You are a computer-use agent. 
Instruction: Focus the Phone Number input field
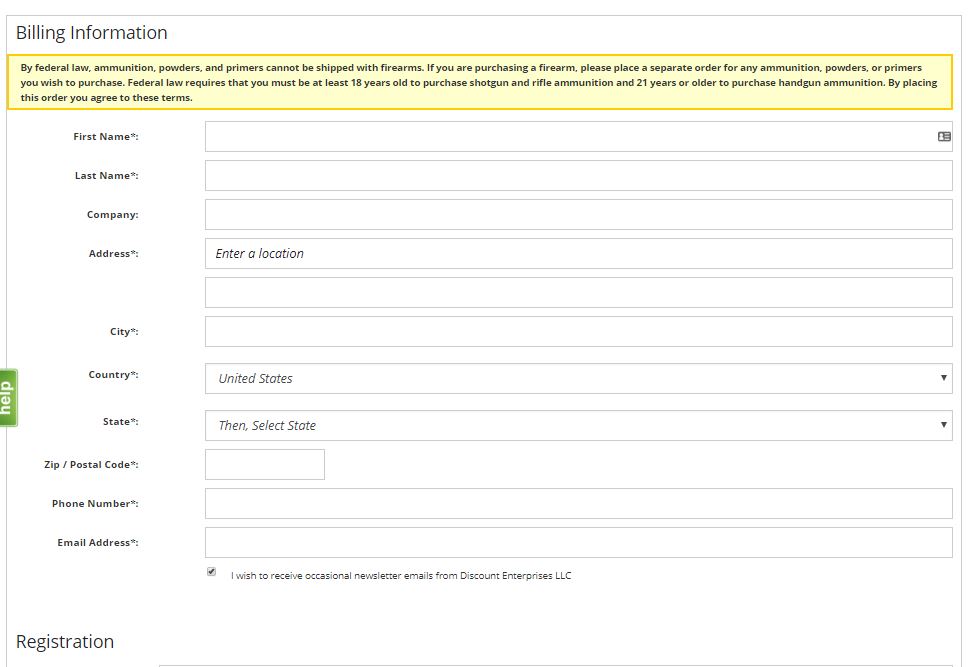pos(578,503)
